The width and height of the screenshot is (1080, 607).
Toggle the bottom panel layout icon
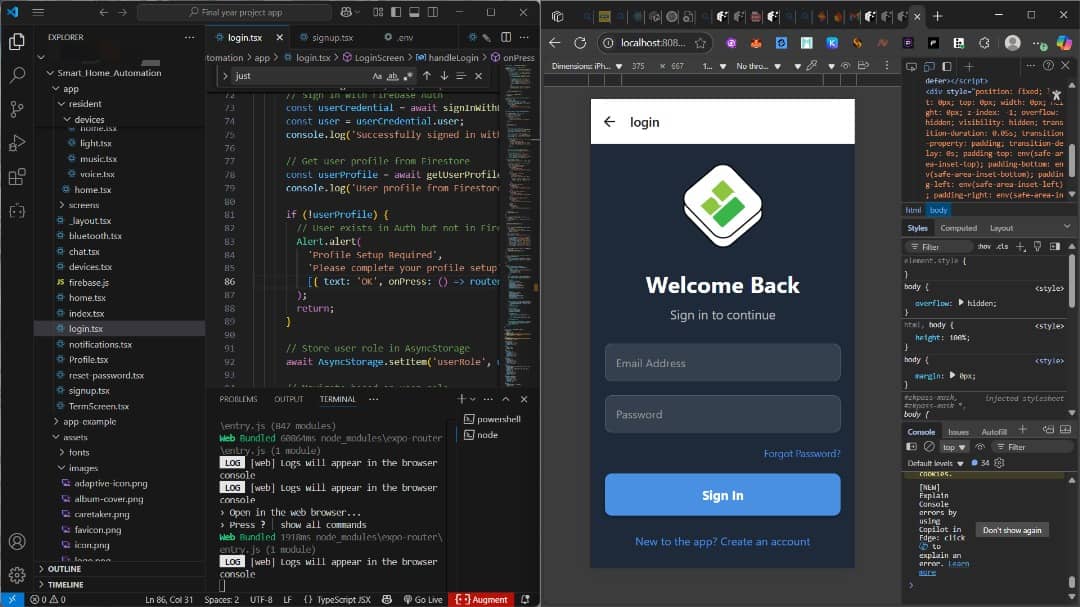point(414,12)
